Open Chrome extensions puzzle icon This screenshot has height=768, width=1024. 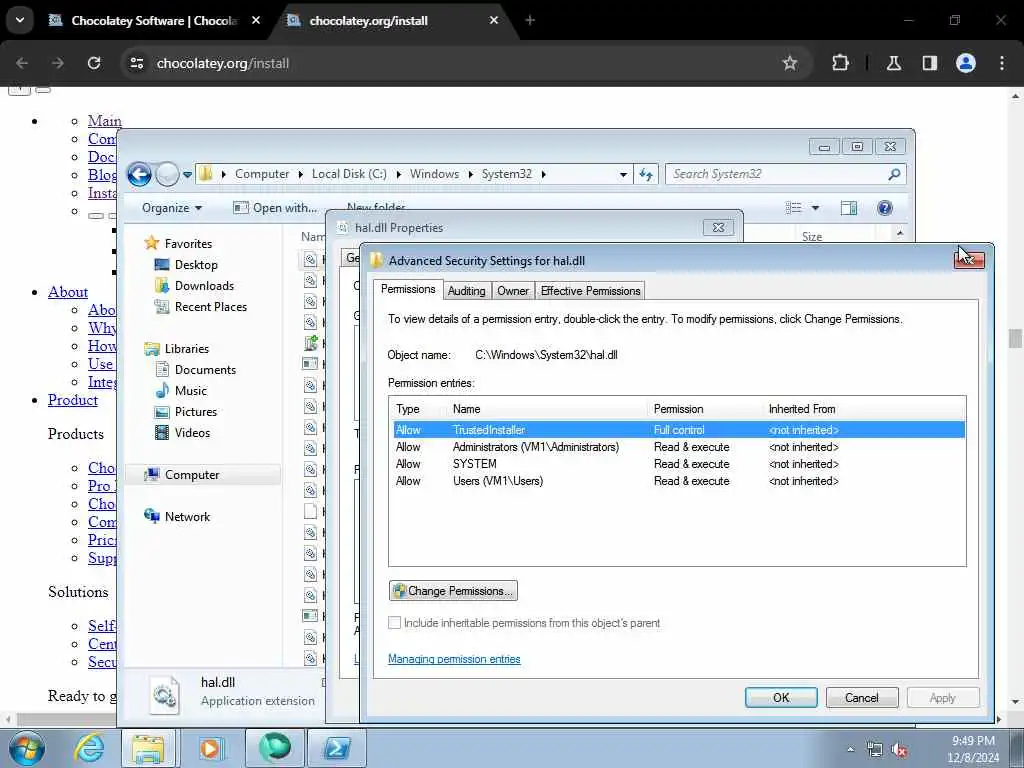(x=840, y=63)
